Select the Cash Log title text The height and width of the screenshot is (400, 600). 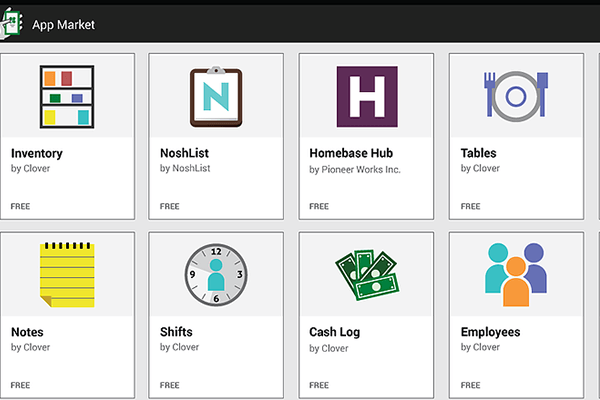point(334,332)
